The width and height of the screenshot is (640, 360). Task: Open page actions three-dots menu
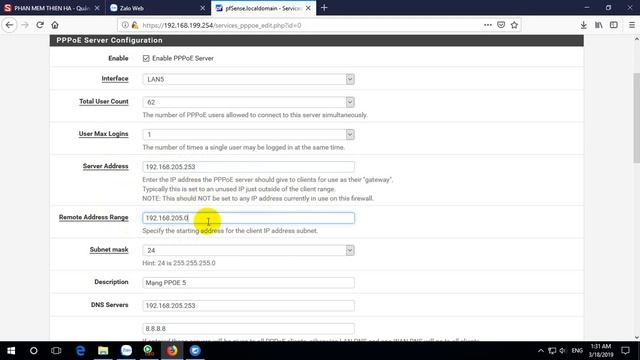click(x=488, y=25)
